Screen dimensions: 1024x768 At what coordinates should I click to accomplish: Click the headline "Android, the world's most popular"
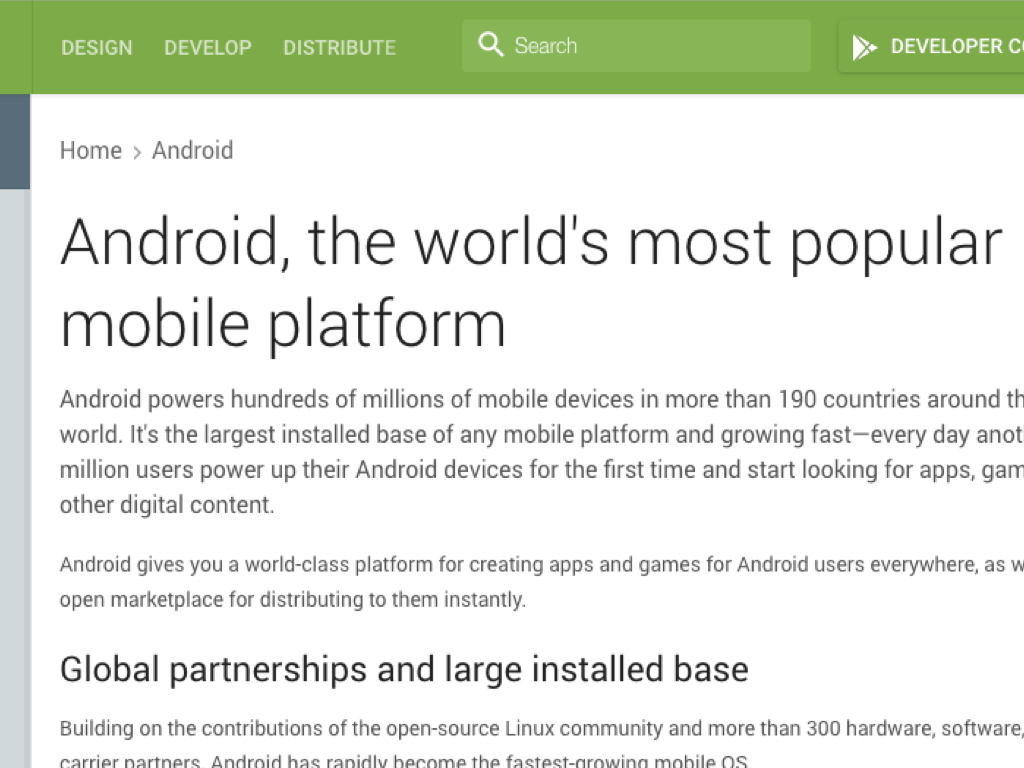[x=531, y=243]
